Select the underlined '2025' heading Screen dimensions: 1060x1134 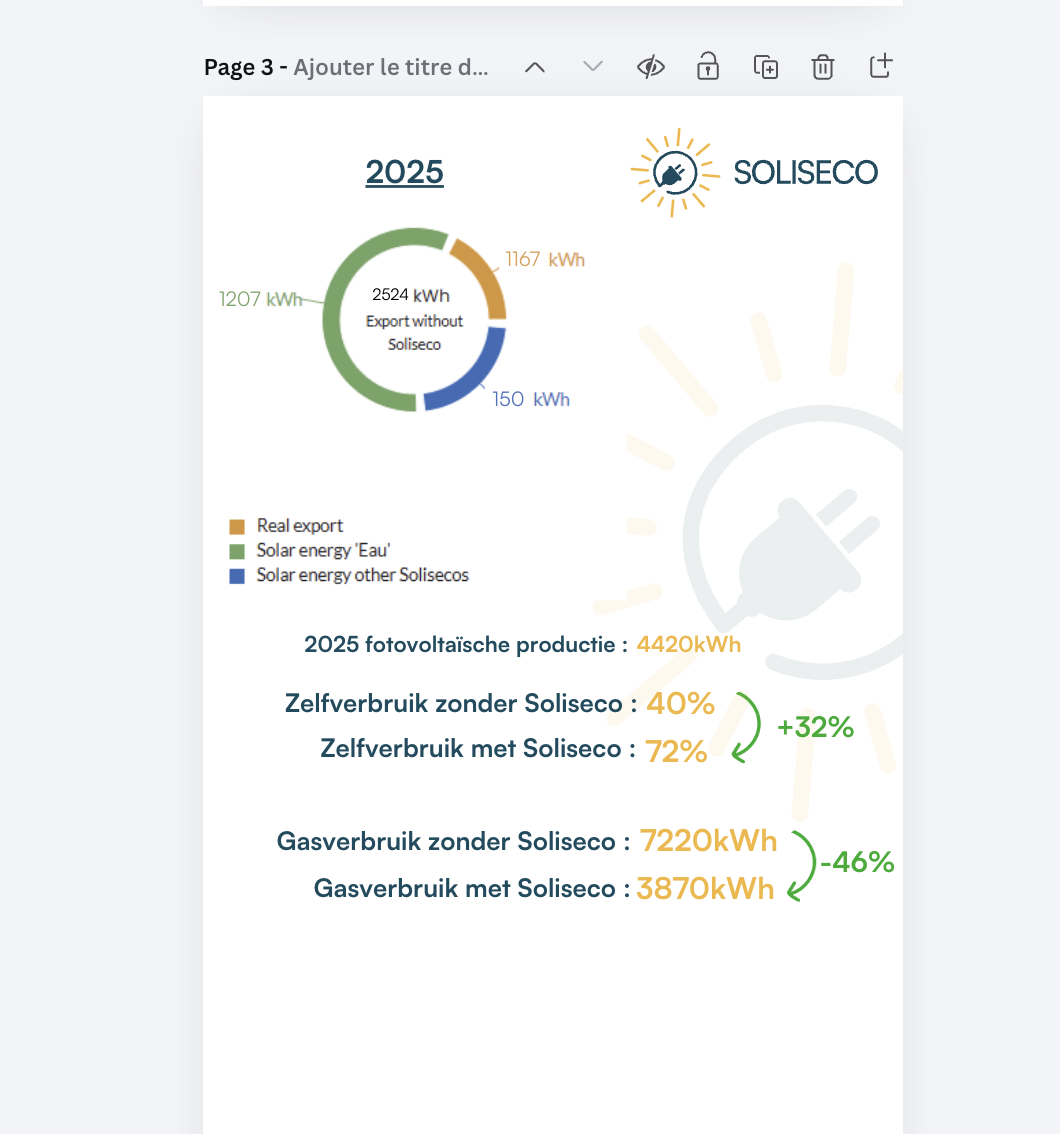click(x=404, y=171)
